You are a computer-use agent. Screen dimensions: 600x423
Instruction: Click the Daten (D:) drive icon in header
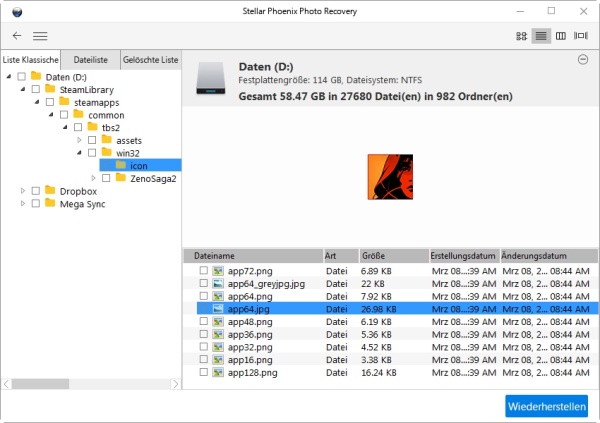pos(211,78)
